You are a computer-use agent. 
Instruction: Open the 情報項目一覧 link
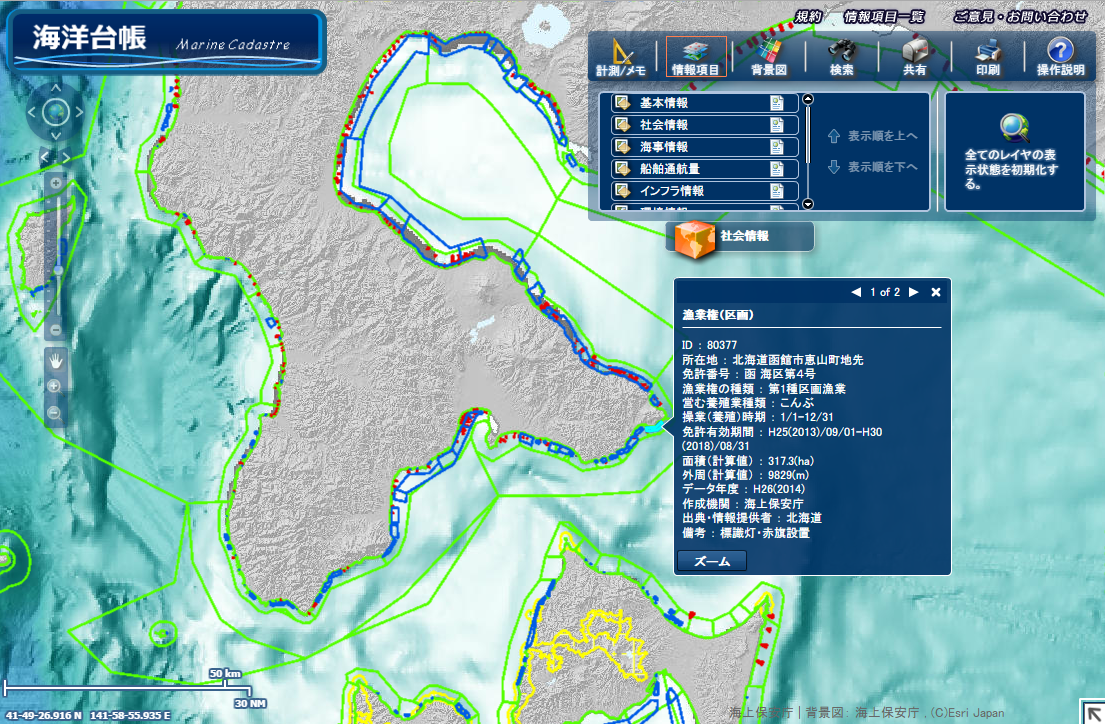(x=884, y=16)
